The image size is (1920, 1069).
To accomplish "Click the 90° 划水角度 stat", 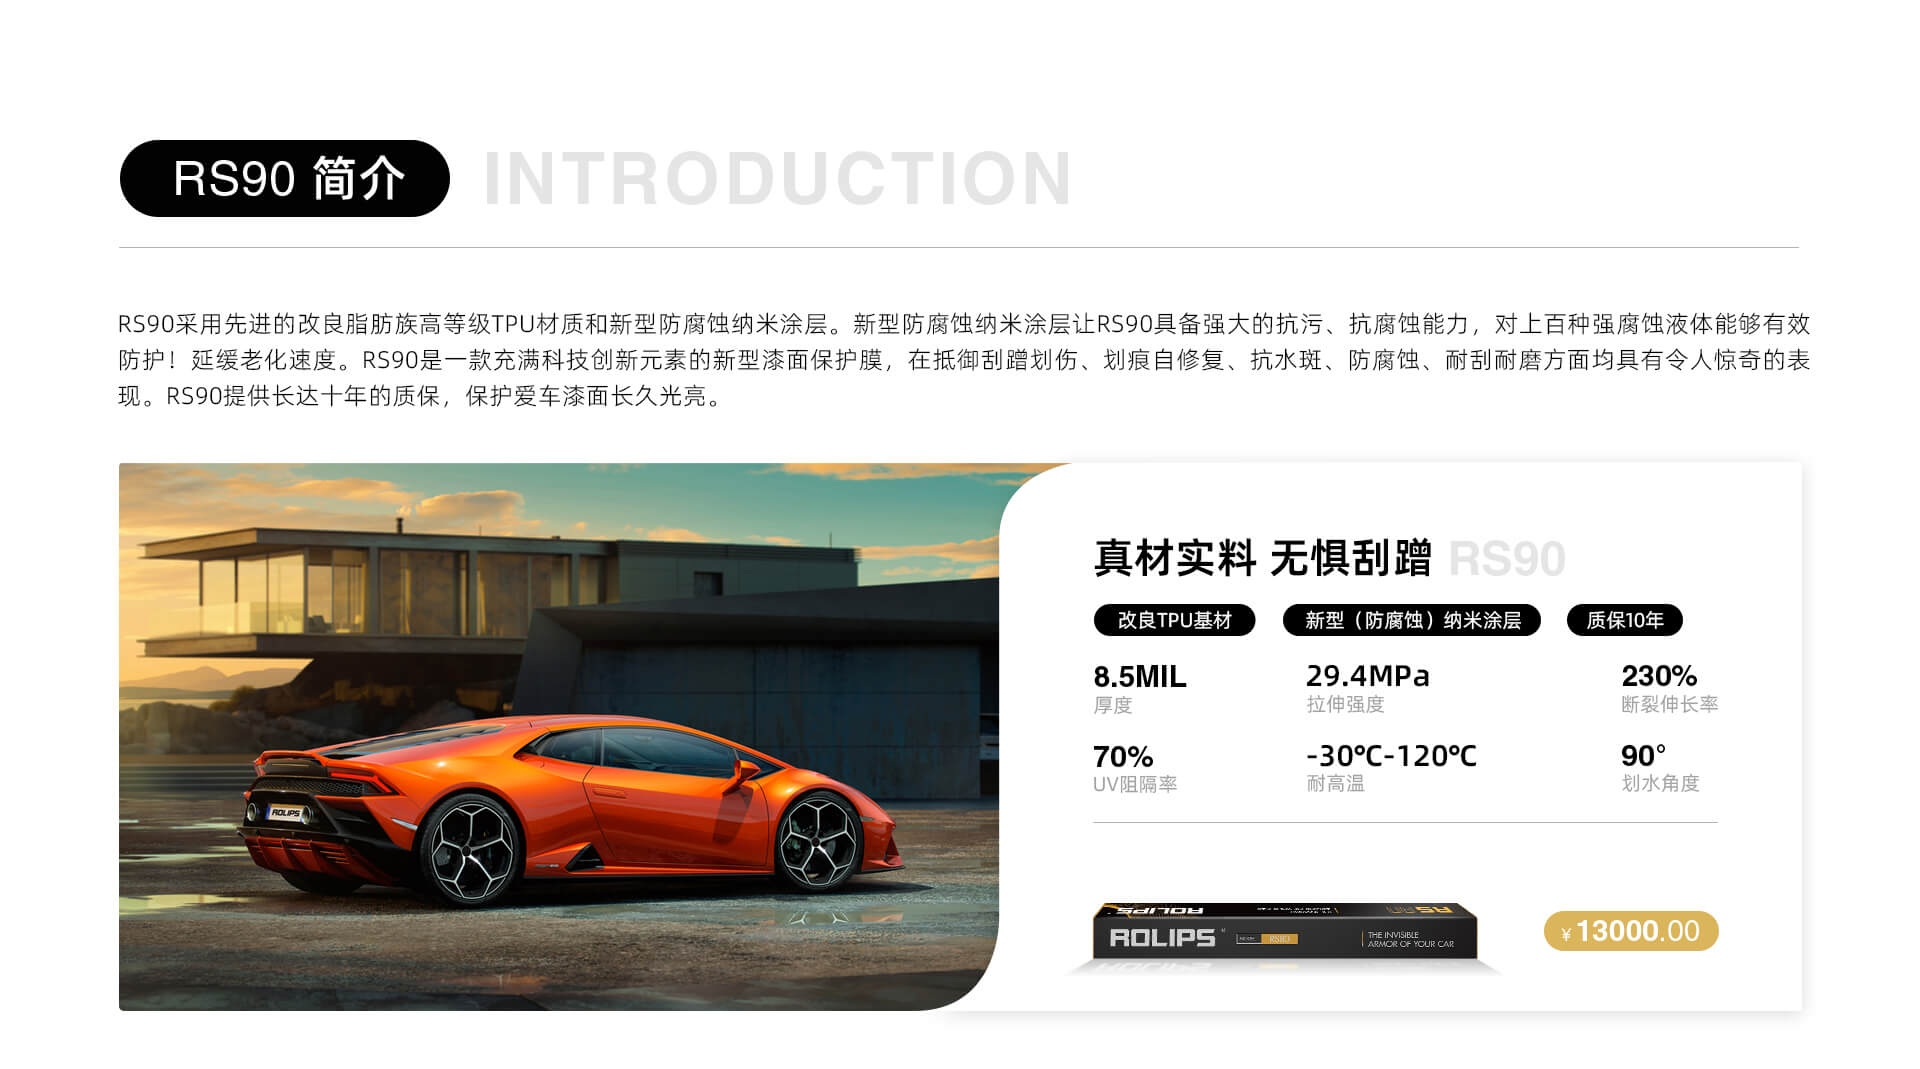I will [x=1660, y=768].
